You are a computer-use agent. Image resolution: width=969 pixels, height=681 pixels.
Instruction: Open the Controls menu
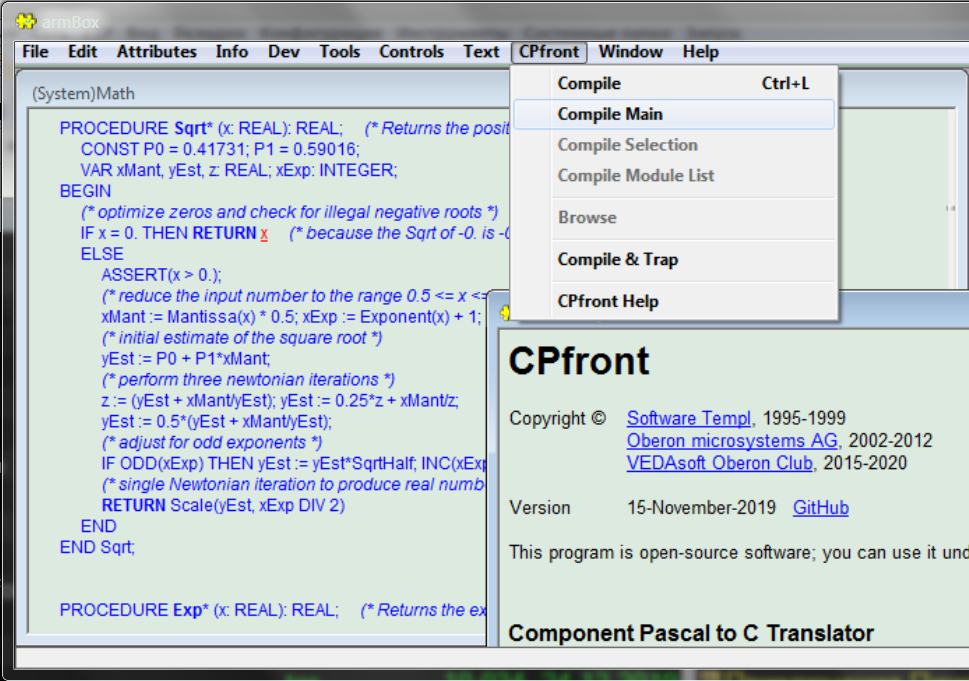412,52
